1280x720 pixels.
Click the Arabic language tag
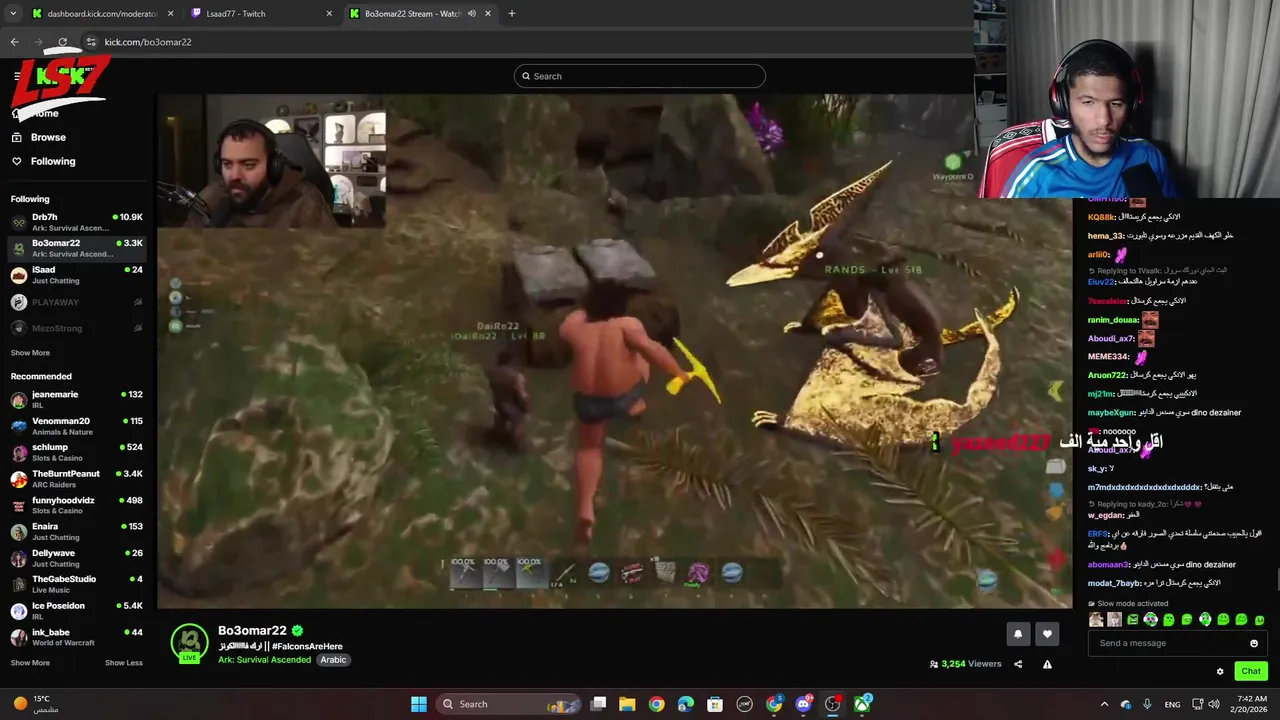point(333,660)
